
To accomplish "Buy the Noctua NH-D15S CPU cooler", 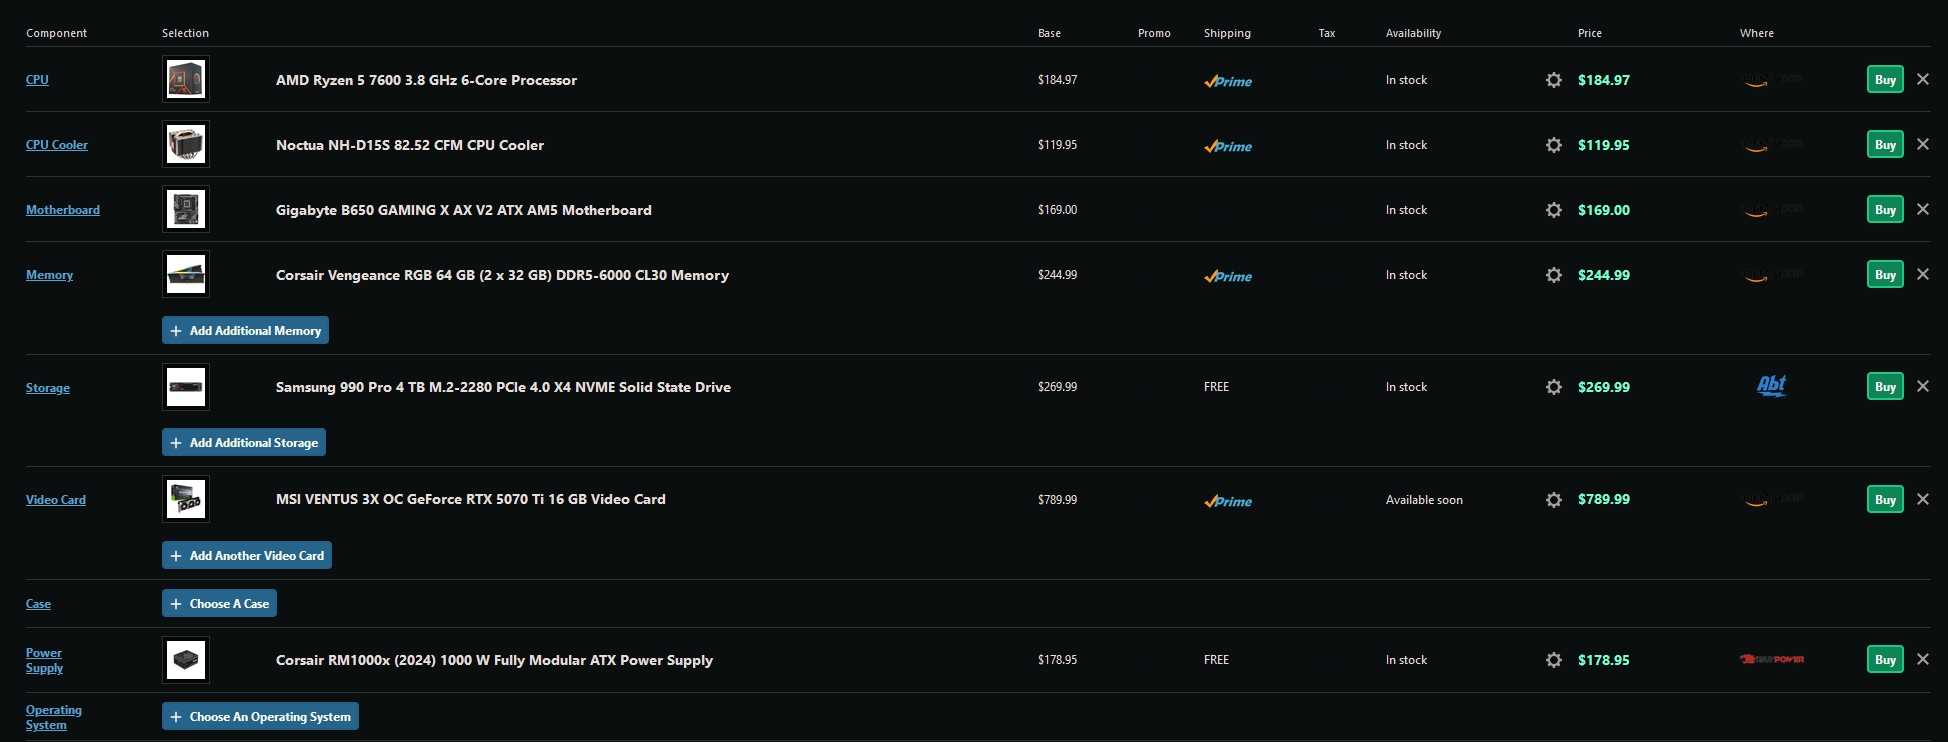I will click(1885, 144).
